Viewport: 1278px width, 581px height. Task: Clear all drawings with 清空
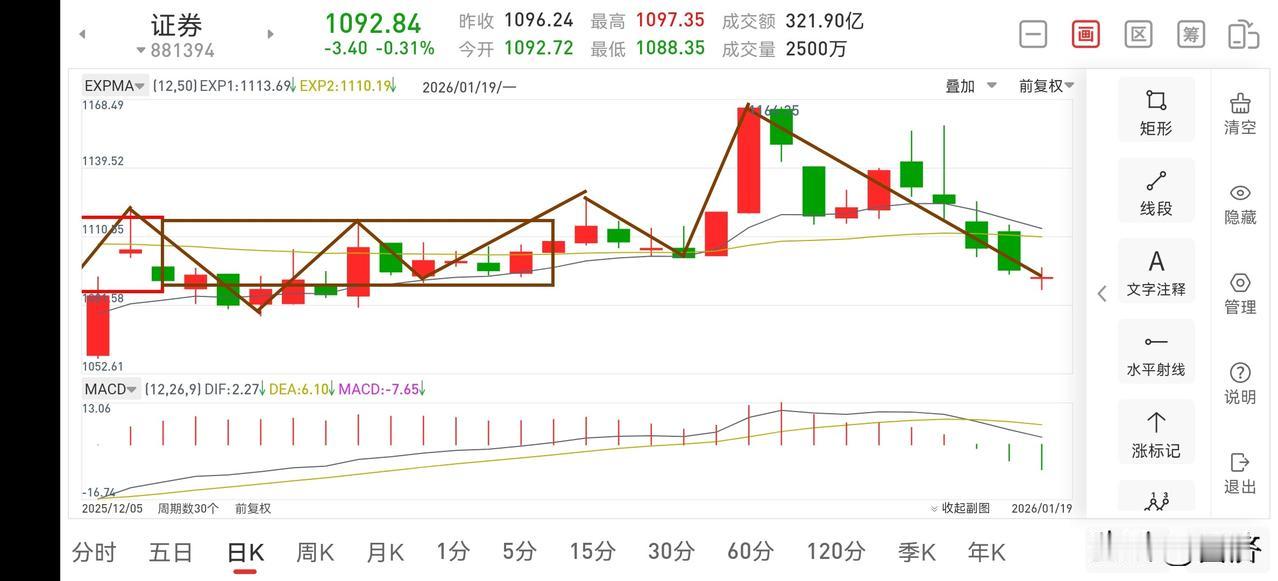[1240, 113]
